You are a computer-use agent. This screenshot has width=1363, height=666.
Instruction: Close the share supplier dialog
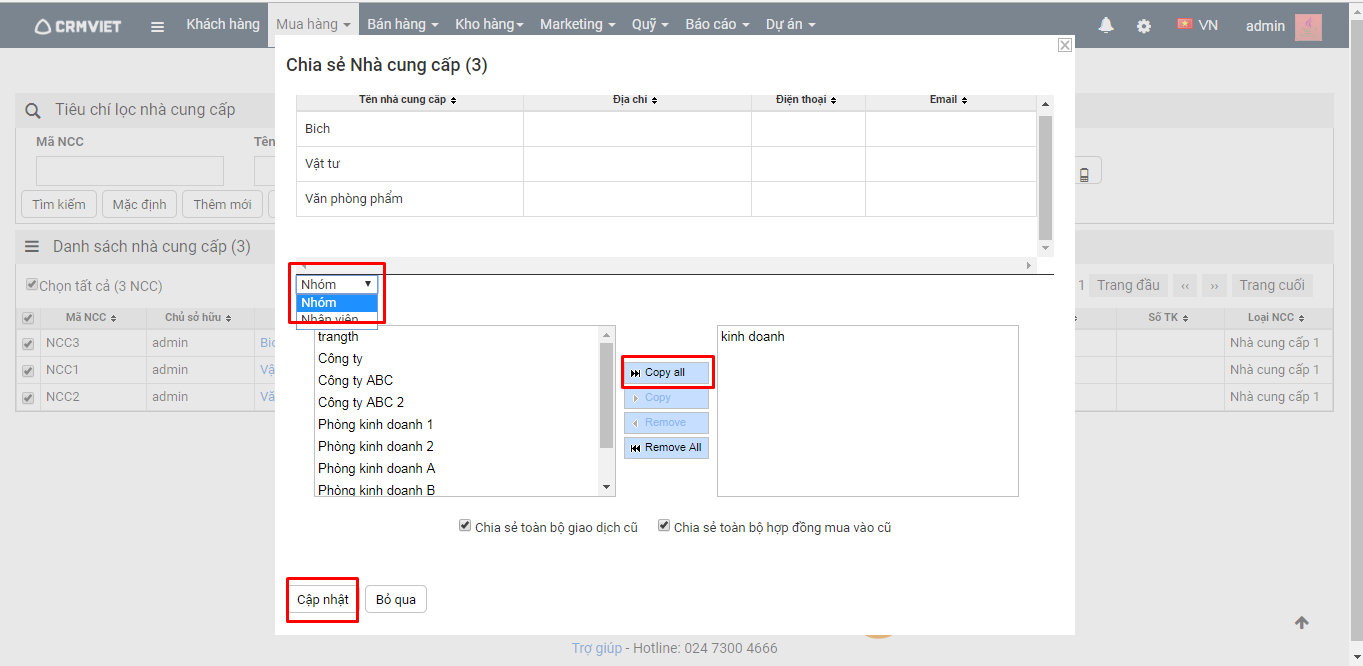pos(1064,45)
